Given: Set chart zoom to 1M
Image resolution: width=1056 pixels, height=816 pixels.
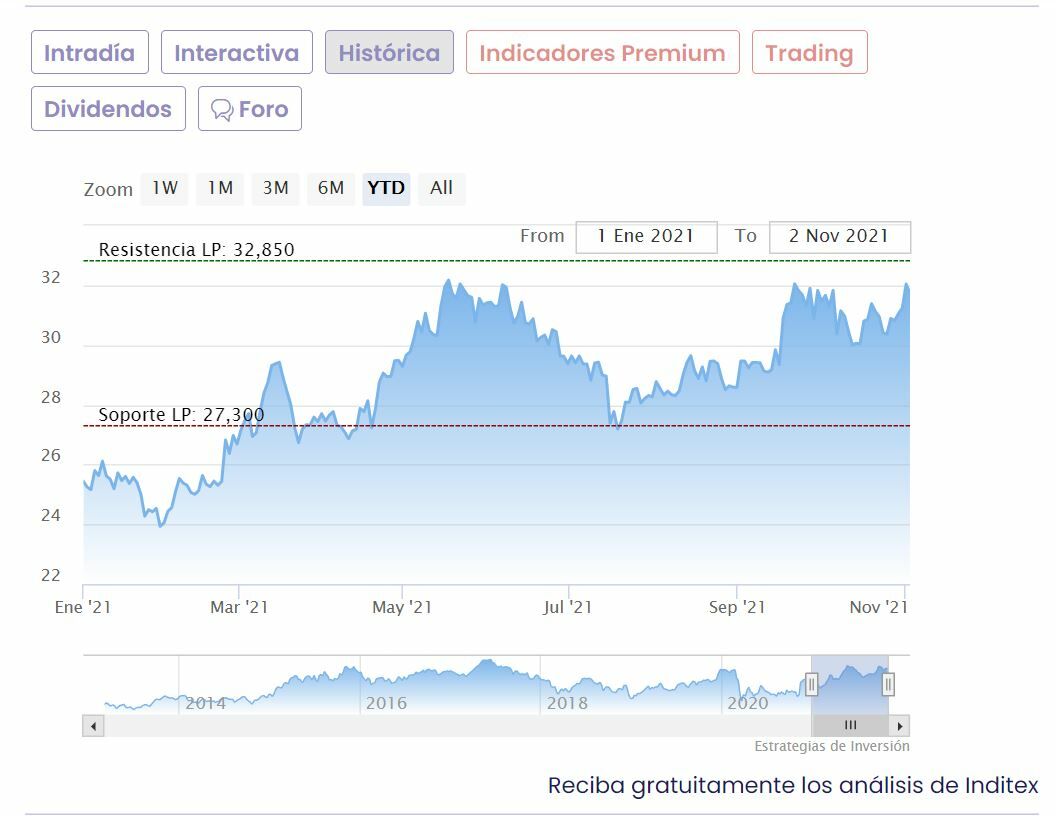Looking at the screenshot, I should pos(220,188).
